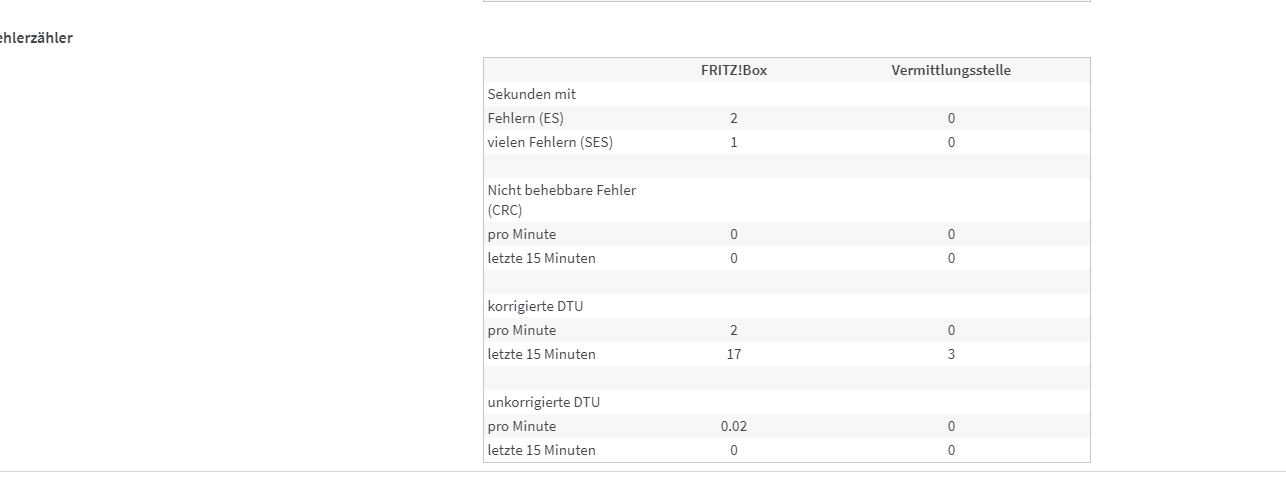Image resolution: width=1286 pixels, height=490 pixels.
Task: Click the korrigierte DTU section label
Action: 536,306
